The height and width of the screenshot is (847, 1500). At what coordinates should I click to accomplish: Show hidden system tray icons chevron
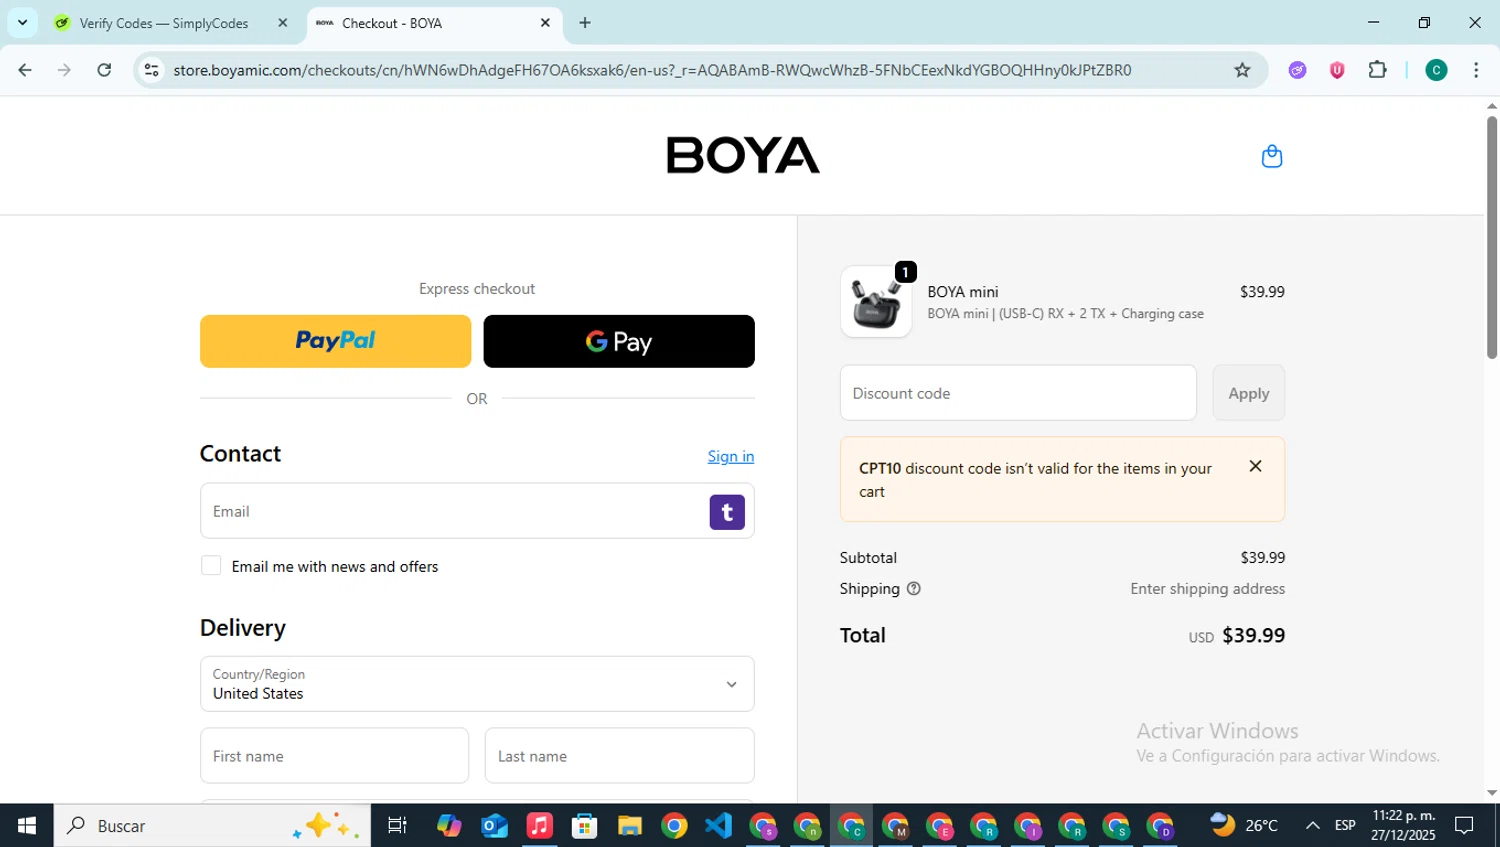pos(1312,825)
